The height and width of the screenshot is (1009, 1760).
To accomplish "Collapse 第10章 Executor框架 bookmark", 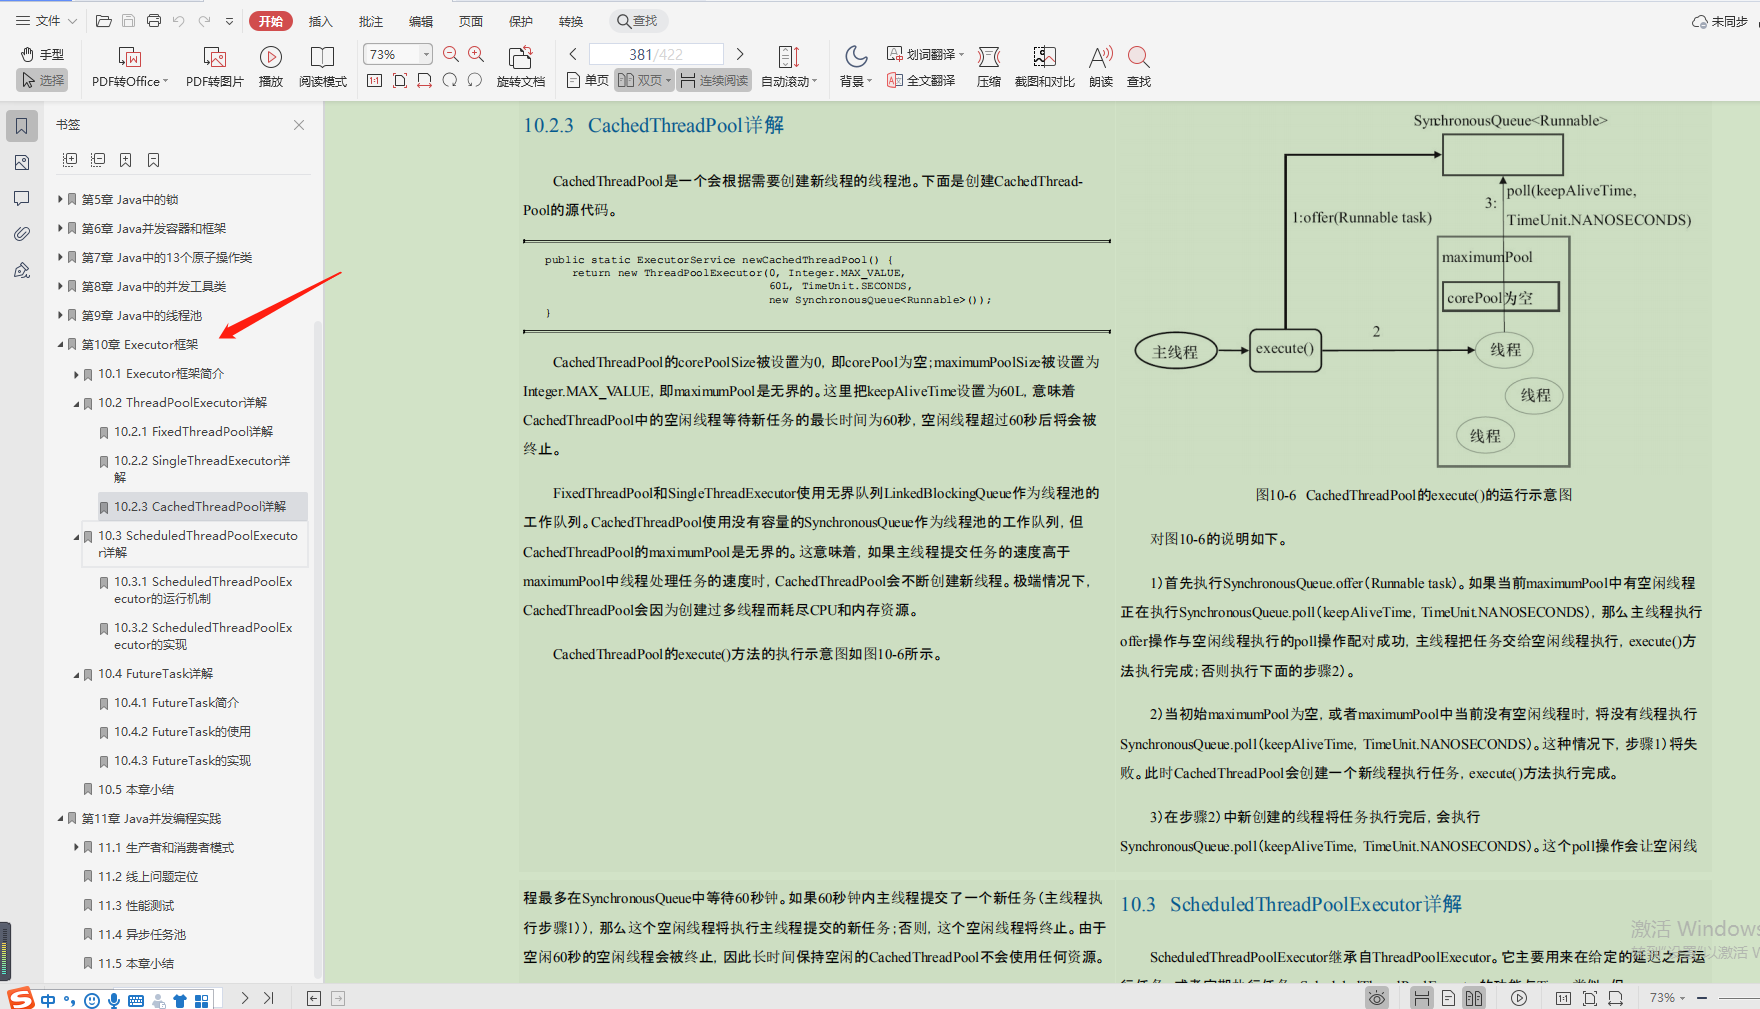I will (60, 344).
